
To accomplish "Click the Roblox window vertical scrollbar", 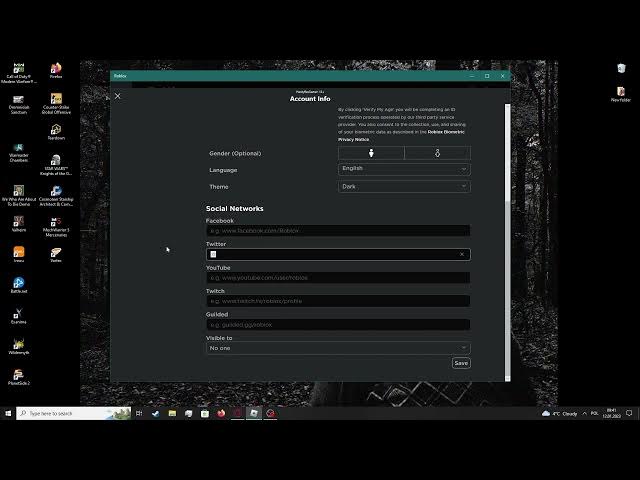I will [507, 242].
